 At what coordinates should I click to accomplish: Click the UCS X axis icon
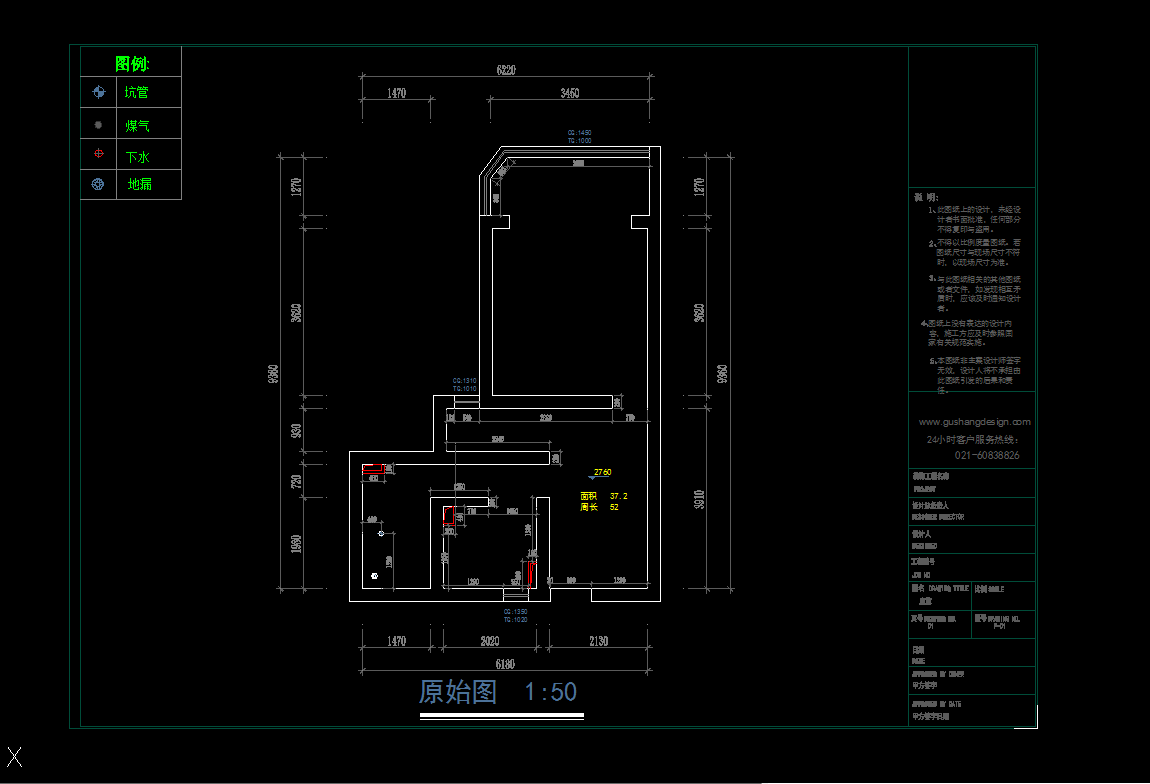(14, 756)
